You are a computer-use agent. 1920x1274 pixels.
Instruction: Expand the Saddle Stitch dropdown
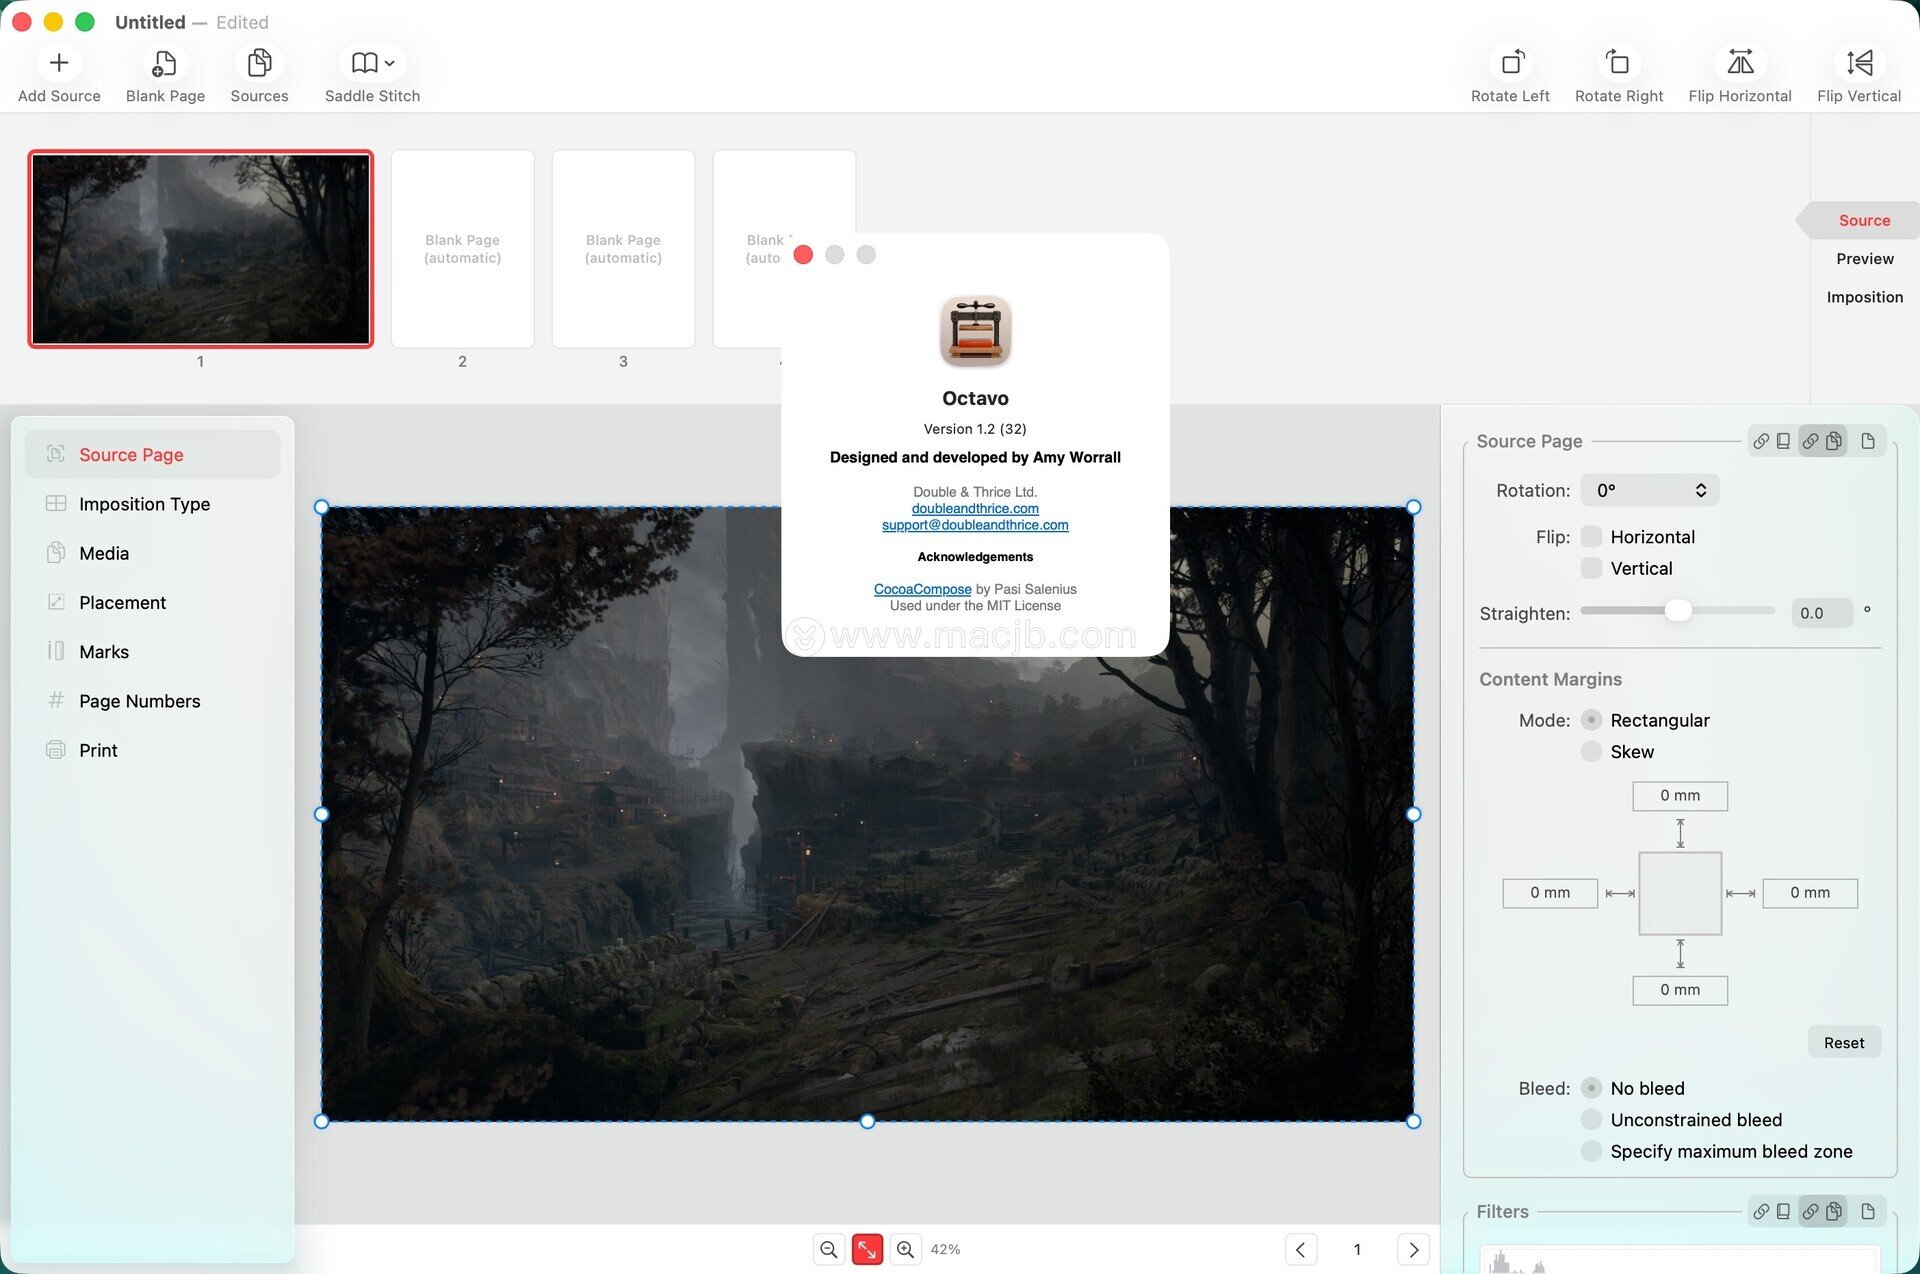click(372, 63)
